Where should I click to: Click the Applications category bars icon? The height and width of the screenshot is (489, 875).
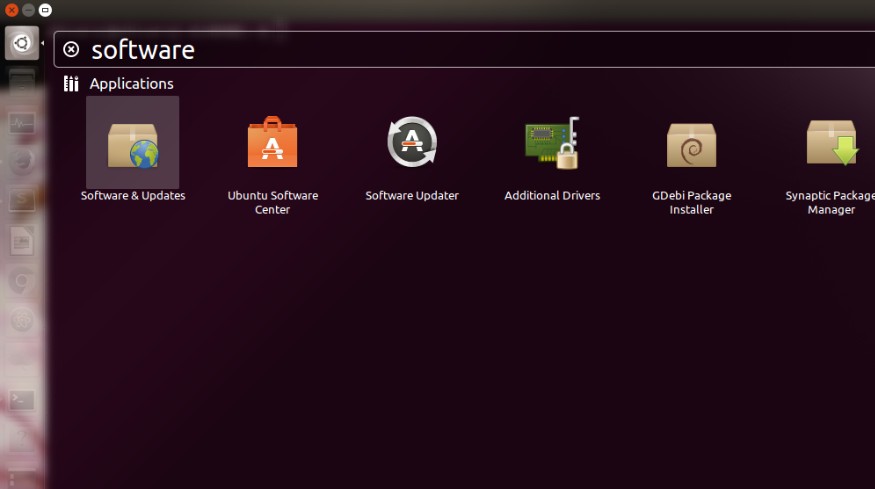pos(71,84)
